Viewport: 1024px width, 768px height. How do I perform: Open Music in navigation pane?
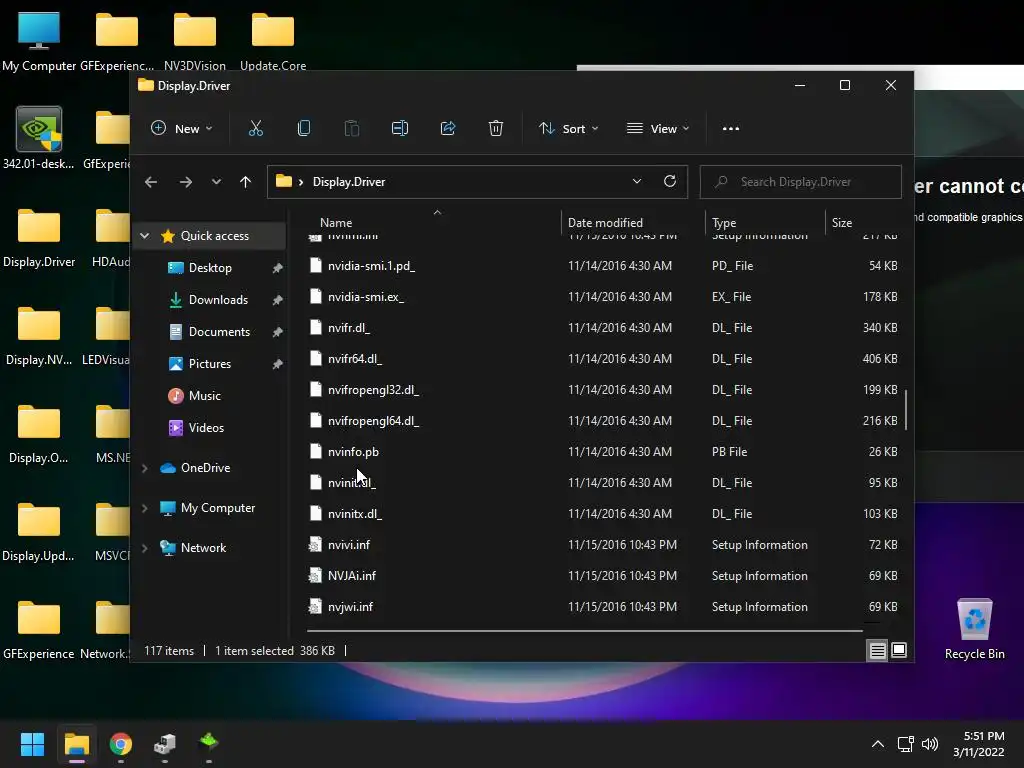[x=204, y=396]
